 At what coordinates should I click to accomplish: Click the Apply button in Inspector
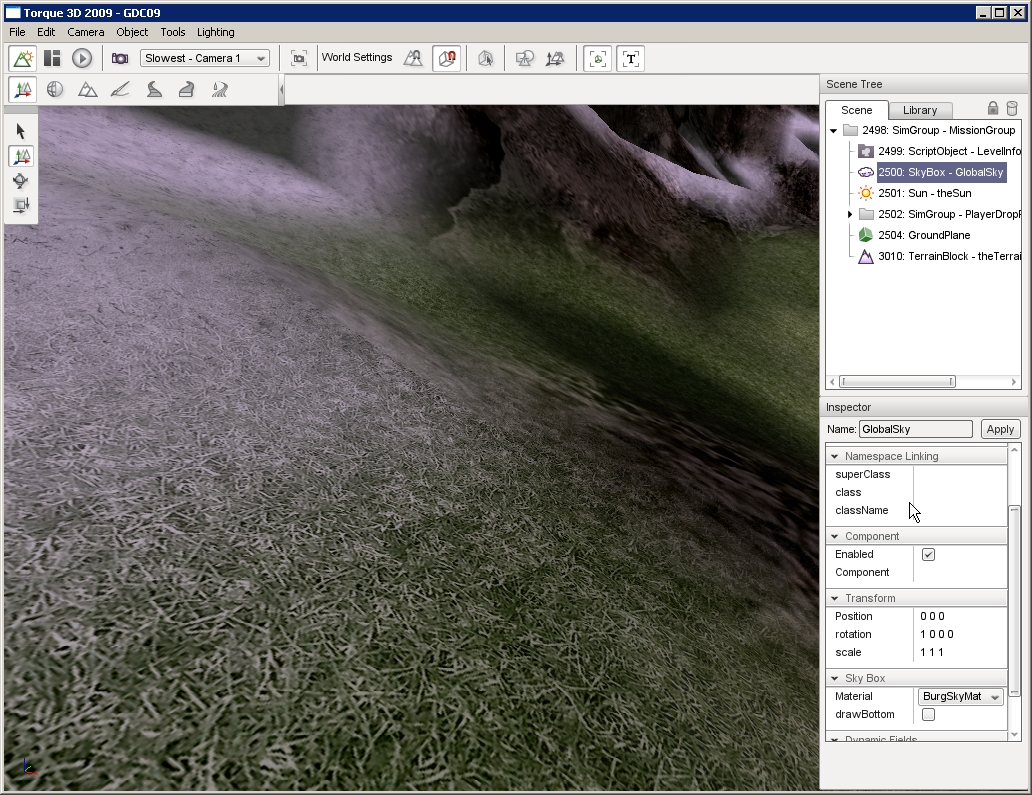pos(1000,428)
